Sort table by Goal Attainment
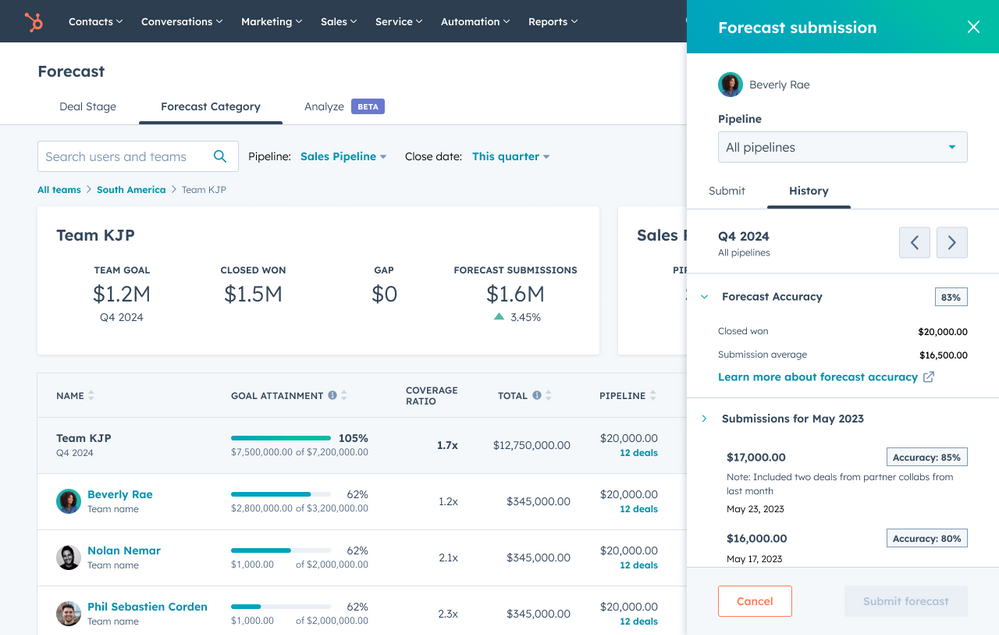 tap(344, 396)
